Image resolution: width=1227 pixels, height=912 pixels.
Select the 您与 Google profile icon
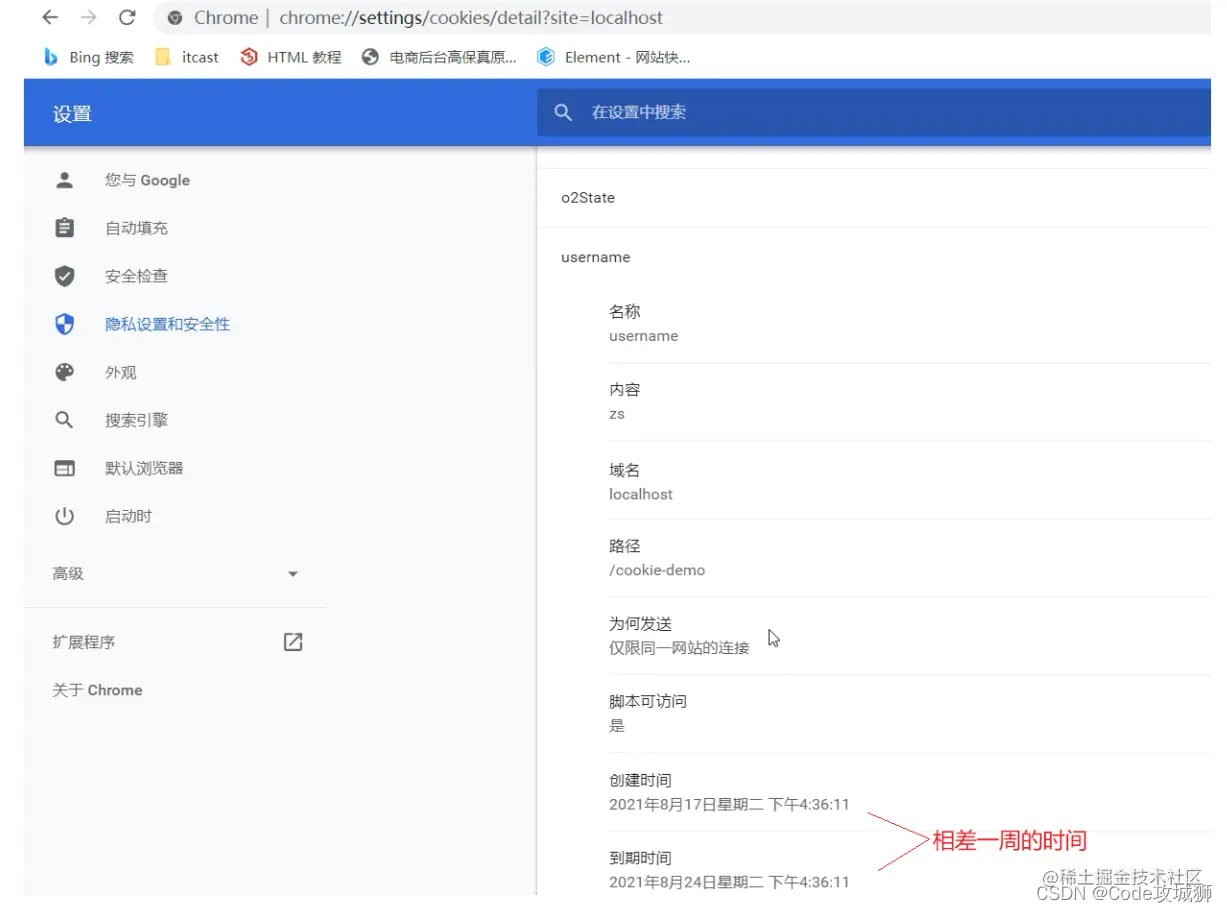click(x=64, y=180)
